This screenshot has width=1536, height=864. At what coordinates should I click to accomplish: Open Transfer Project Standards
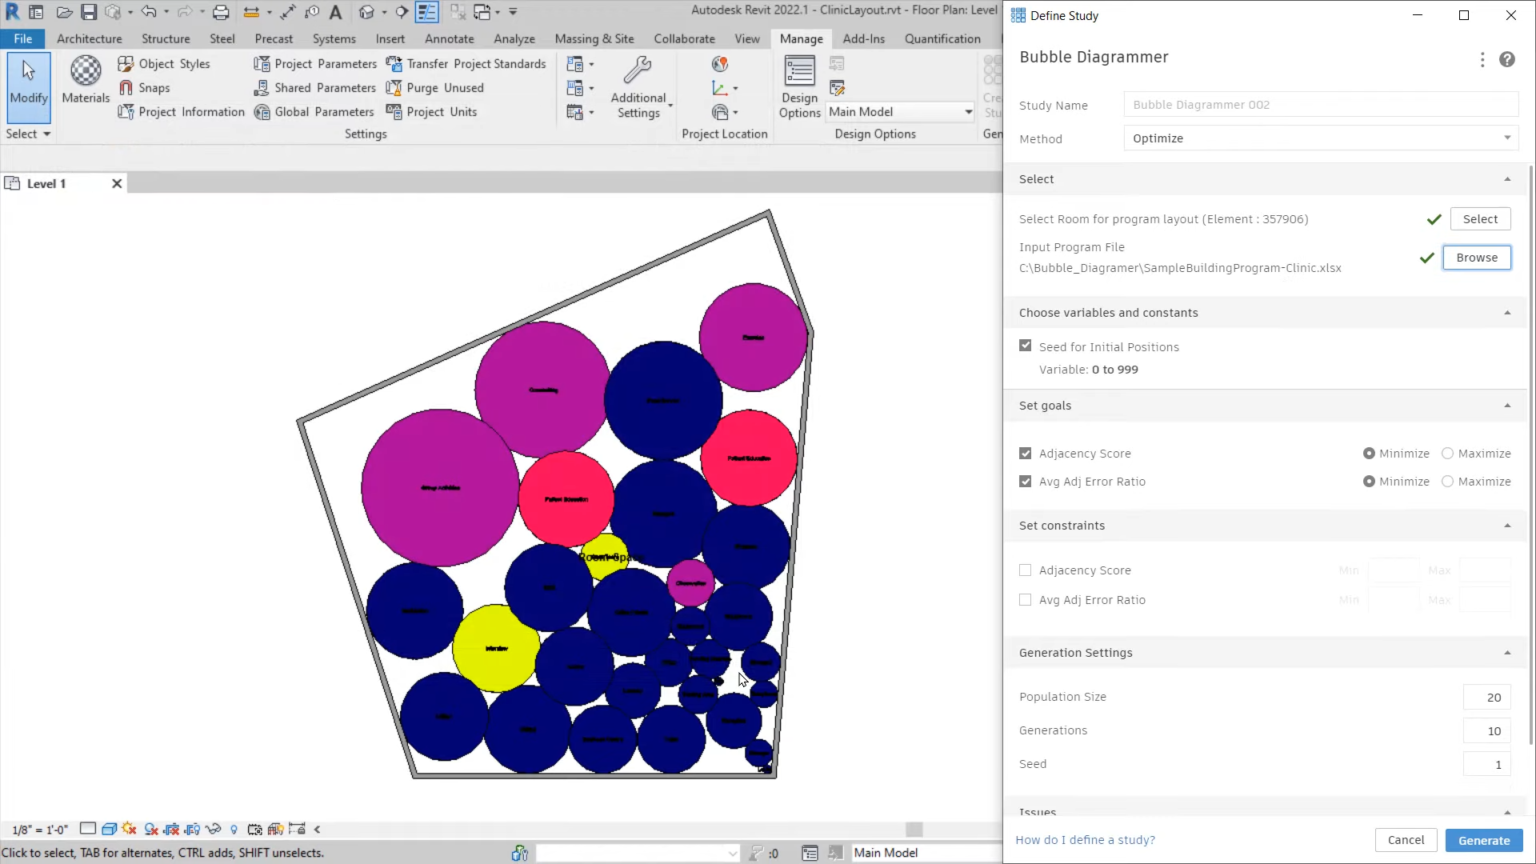pos(466,63)
